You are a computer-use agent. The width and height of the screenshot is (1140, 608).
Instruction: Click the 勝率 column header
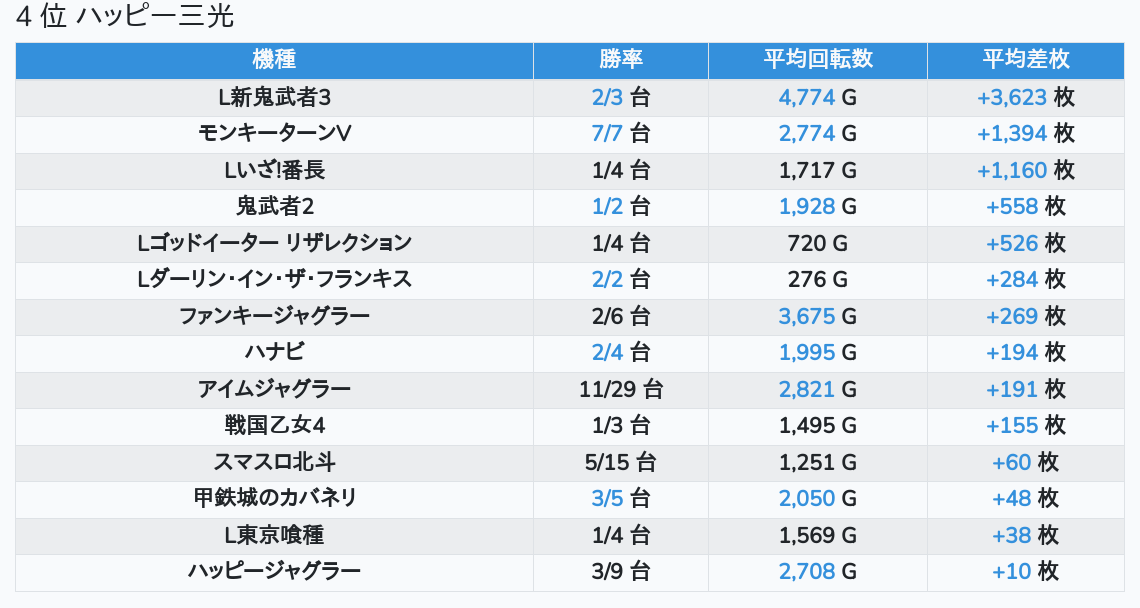pos(620,60)
